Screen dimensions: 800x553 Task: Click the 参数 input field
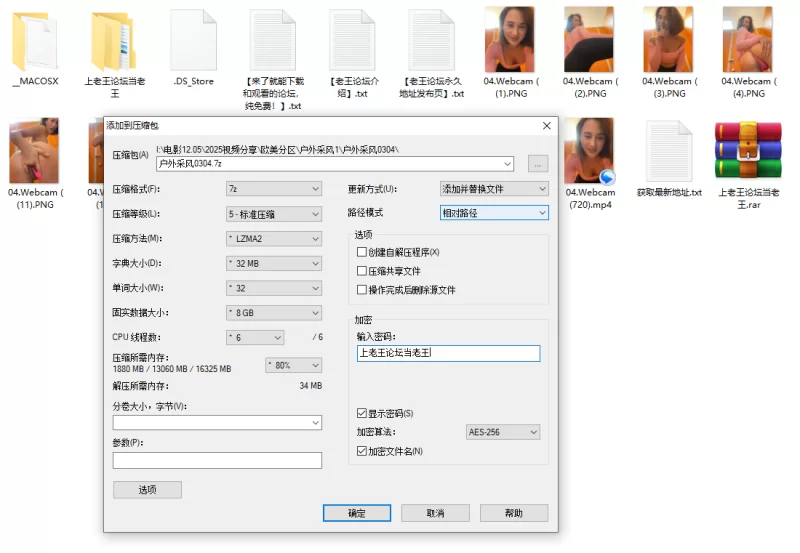pos(217,460)
